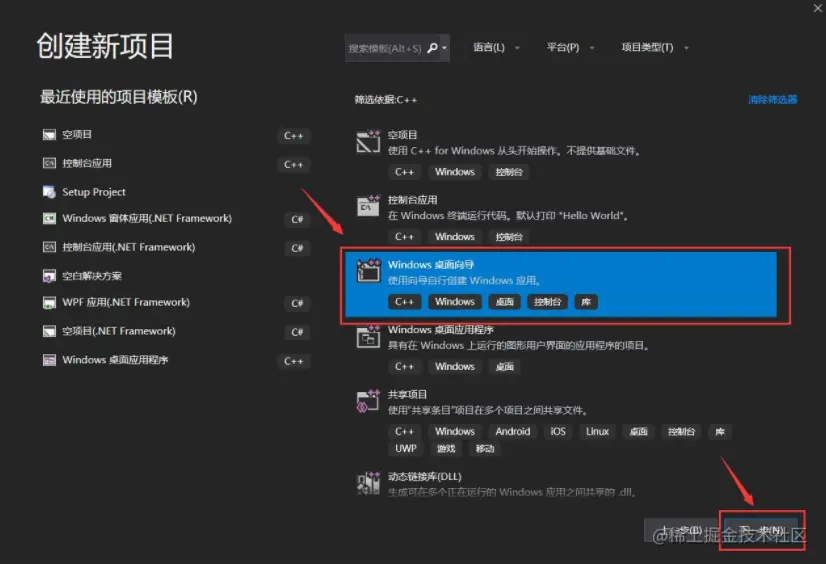Click the Linux tag under 共享项目
The width and height of the screenshot is (826, 564).
(597, 431)
